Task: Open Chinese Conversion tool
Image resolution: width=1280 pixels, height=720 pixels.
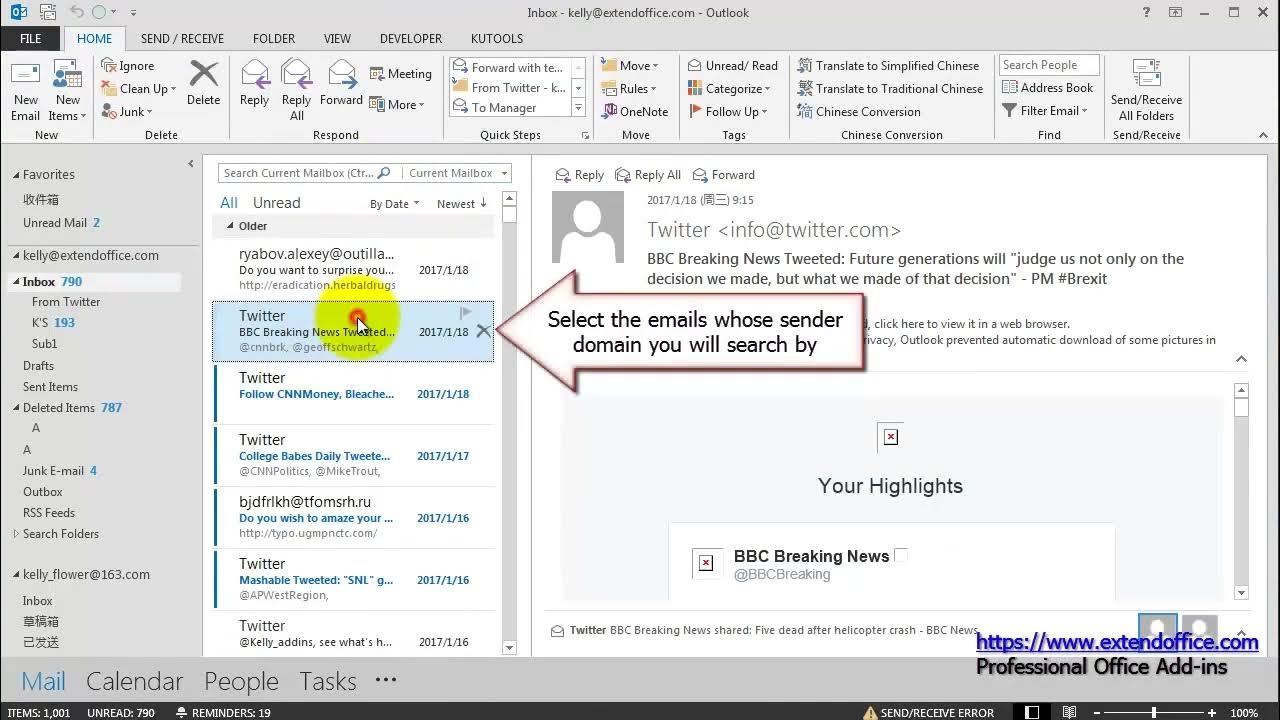Action: click(x=859, y=112)
